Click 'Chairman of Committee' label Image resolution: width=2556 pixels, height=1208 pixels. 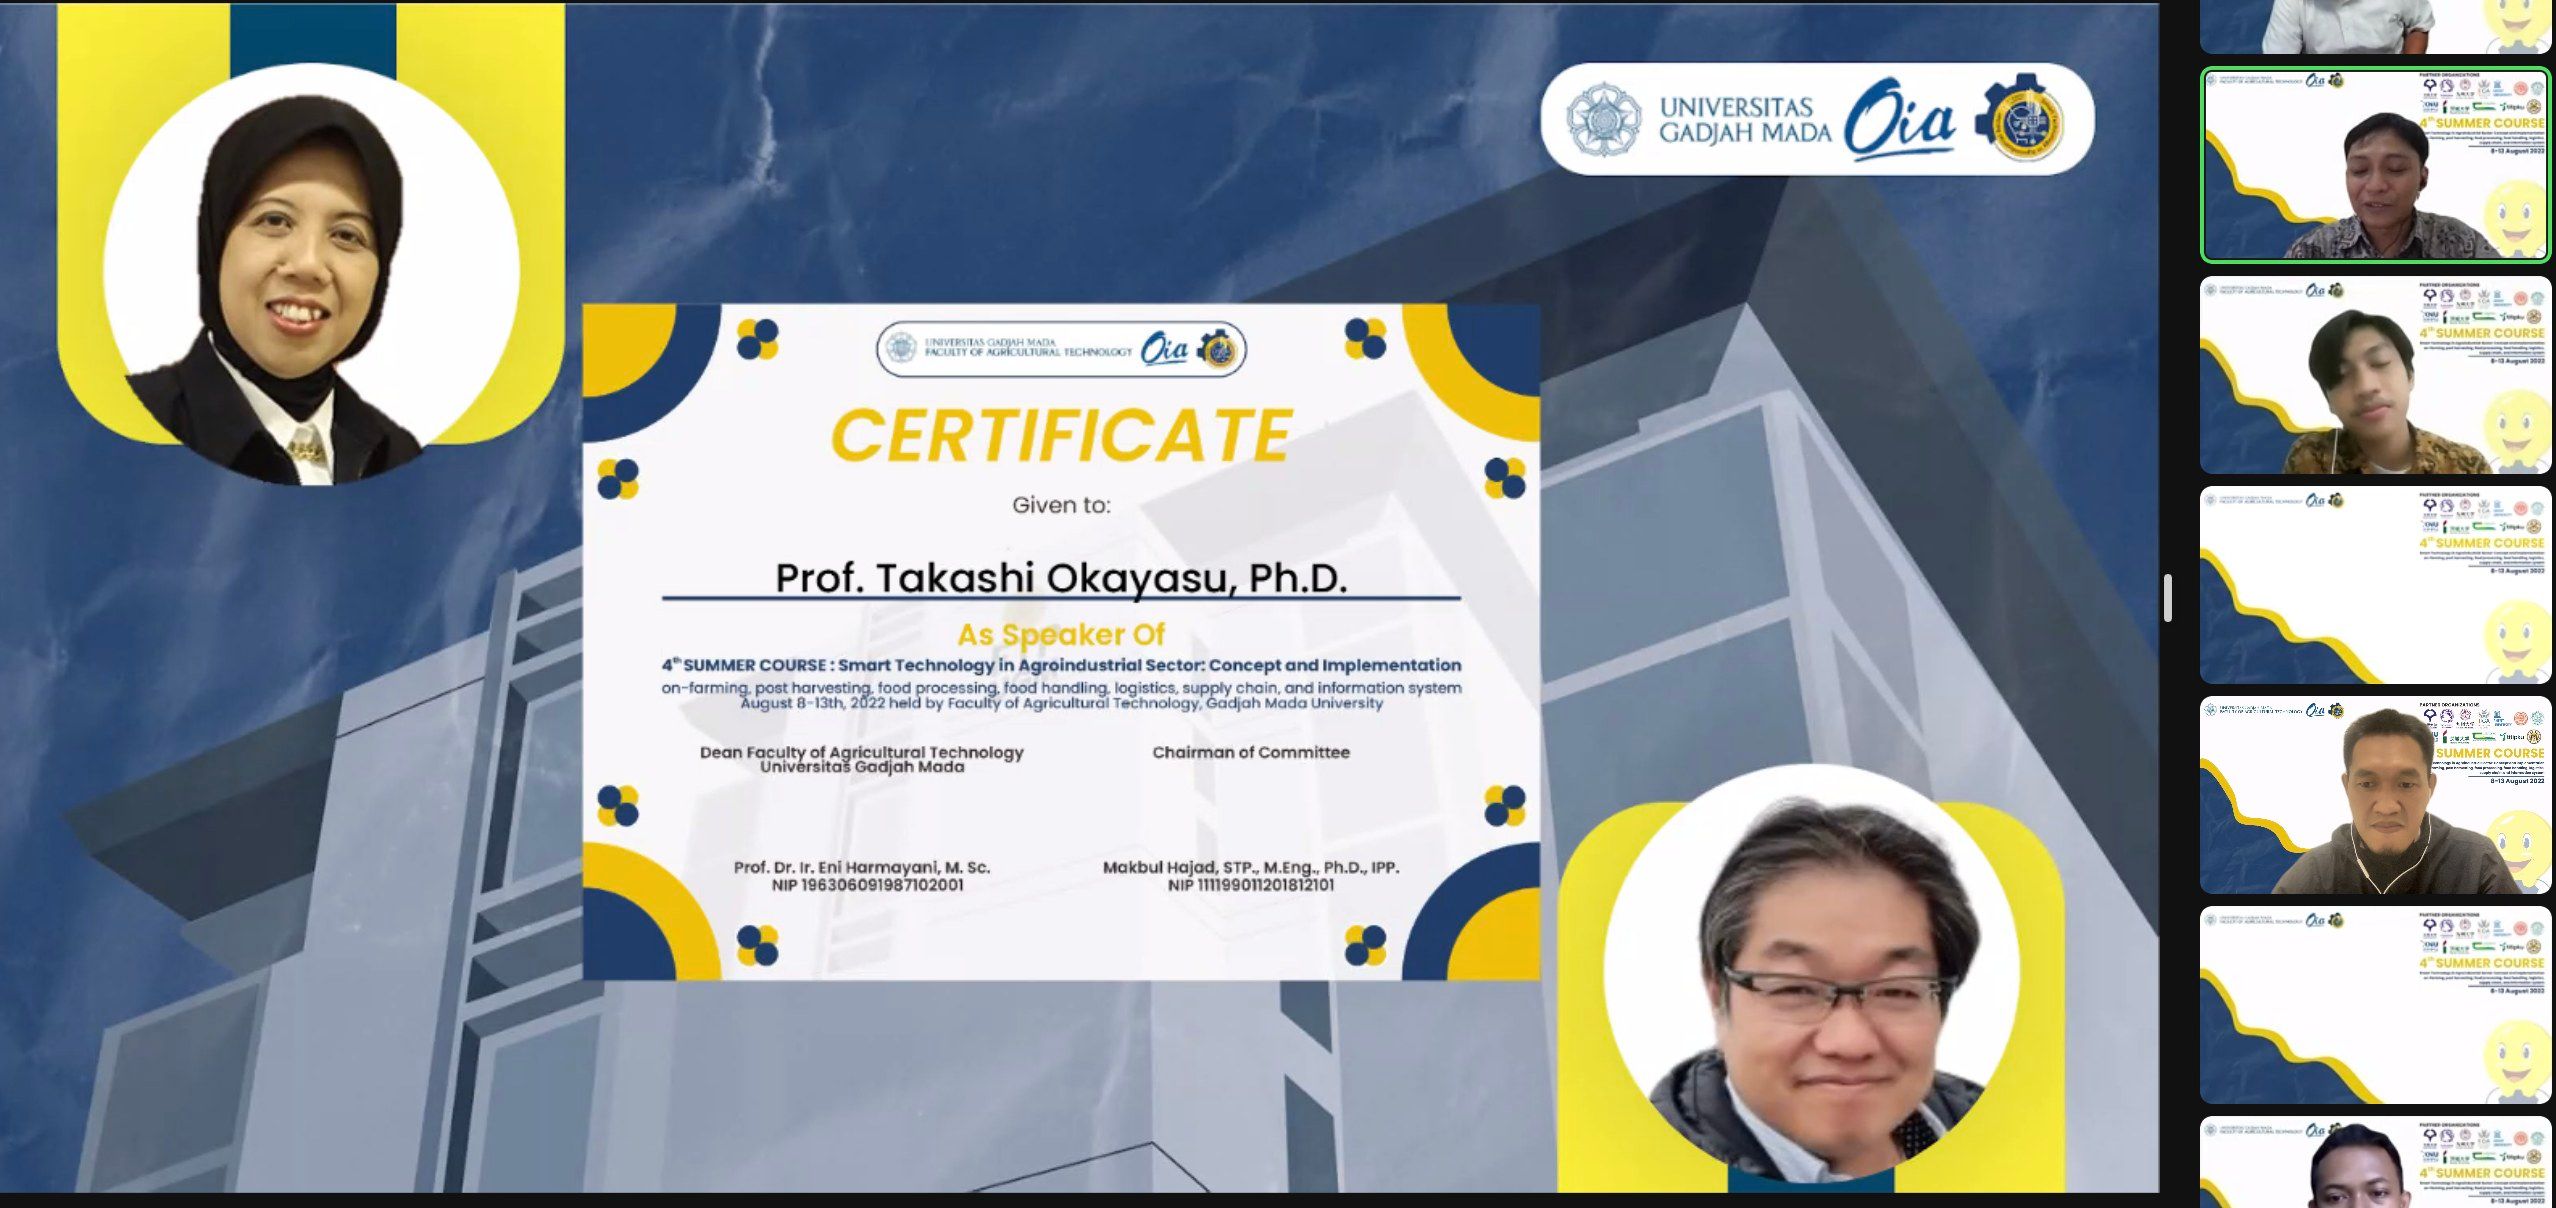click(1251, 752)
